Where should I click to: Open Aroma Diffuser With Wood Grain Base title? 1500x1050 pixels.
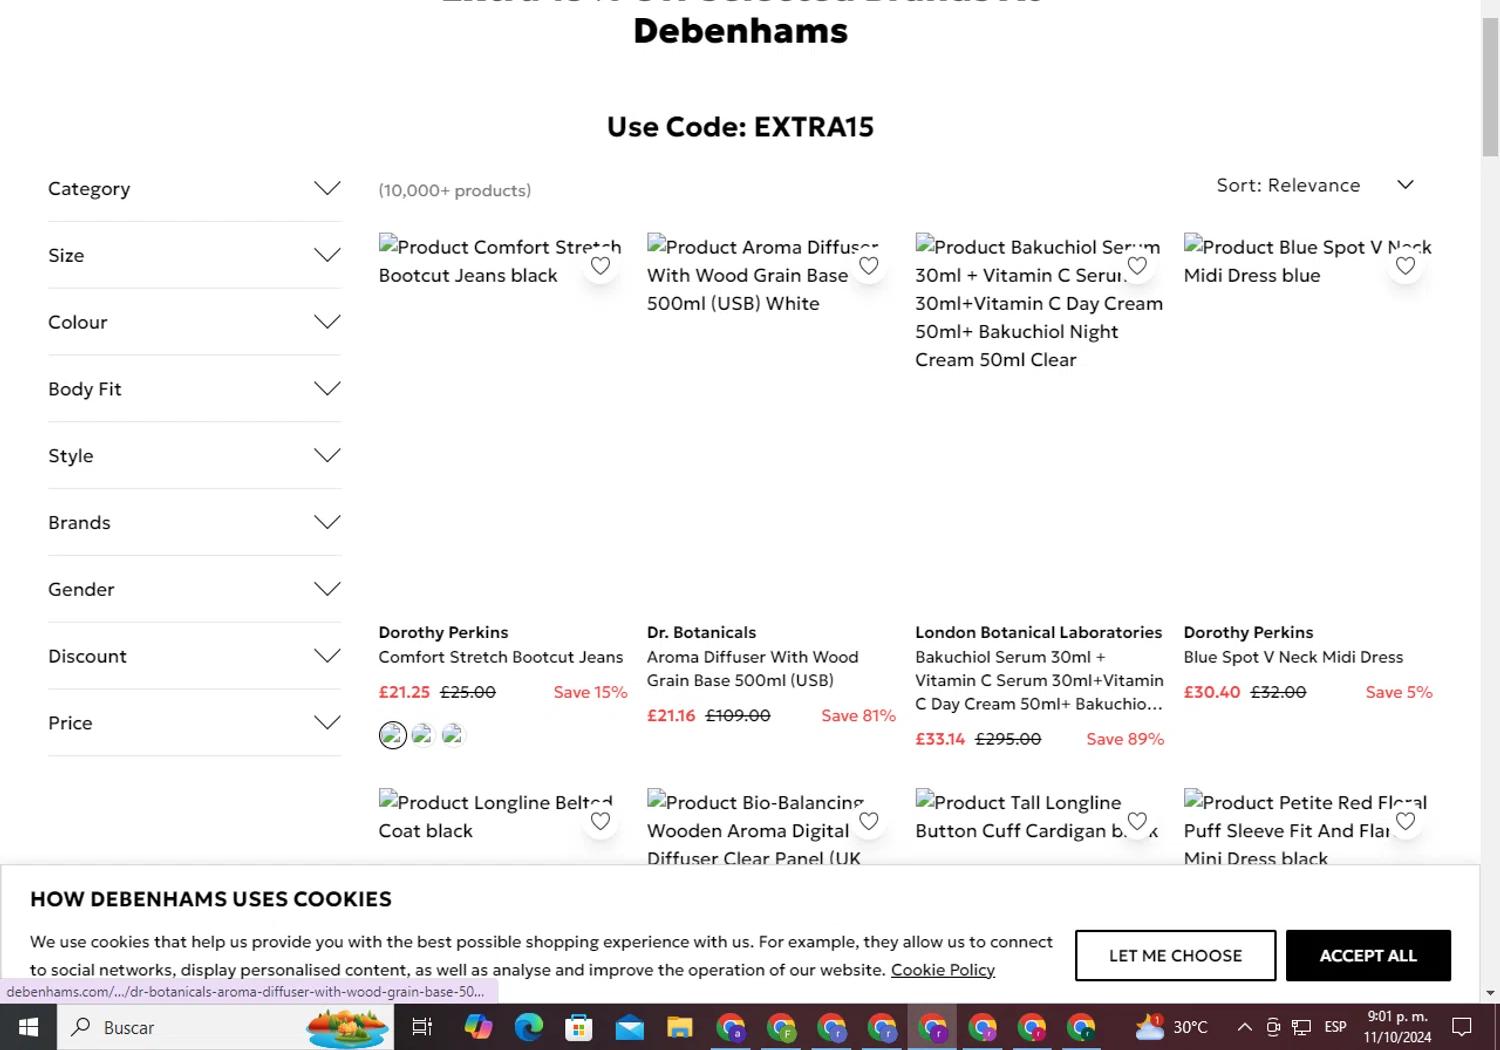[x=753, y=668]
